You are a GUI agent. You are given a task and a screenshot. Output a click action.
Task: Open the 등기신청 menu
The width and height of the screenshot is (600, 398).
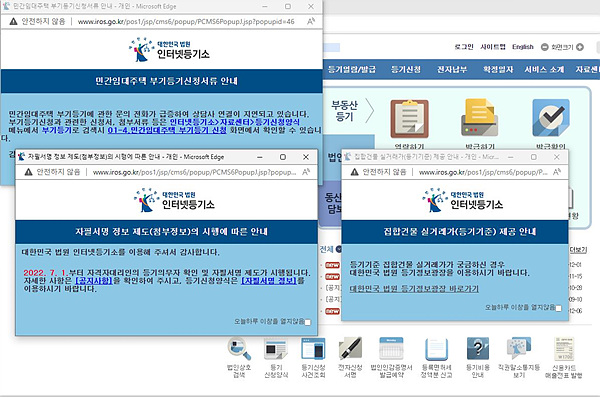pyautogui.click(x=406, y=70)
